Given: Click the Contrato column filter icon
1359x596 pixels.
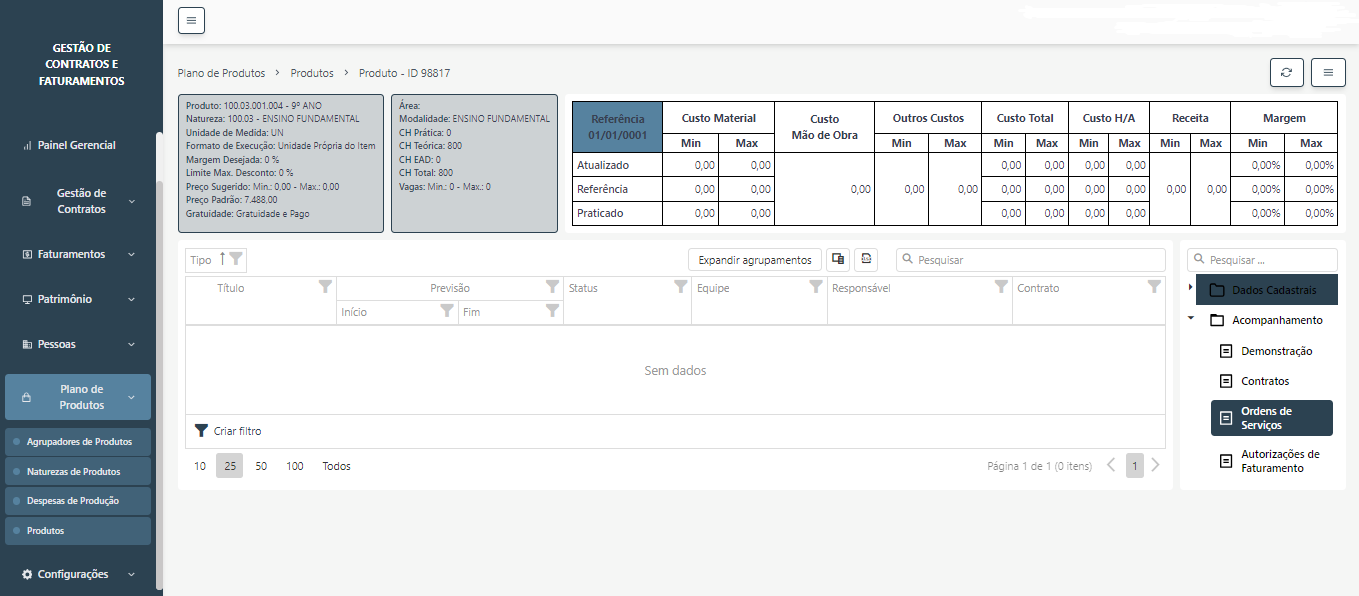Looking at the screenshot, I should tap(1154, 287).
